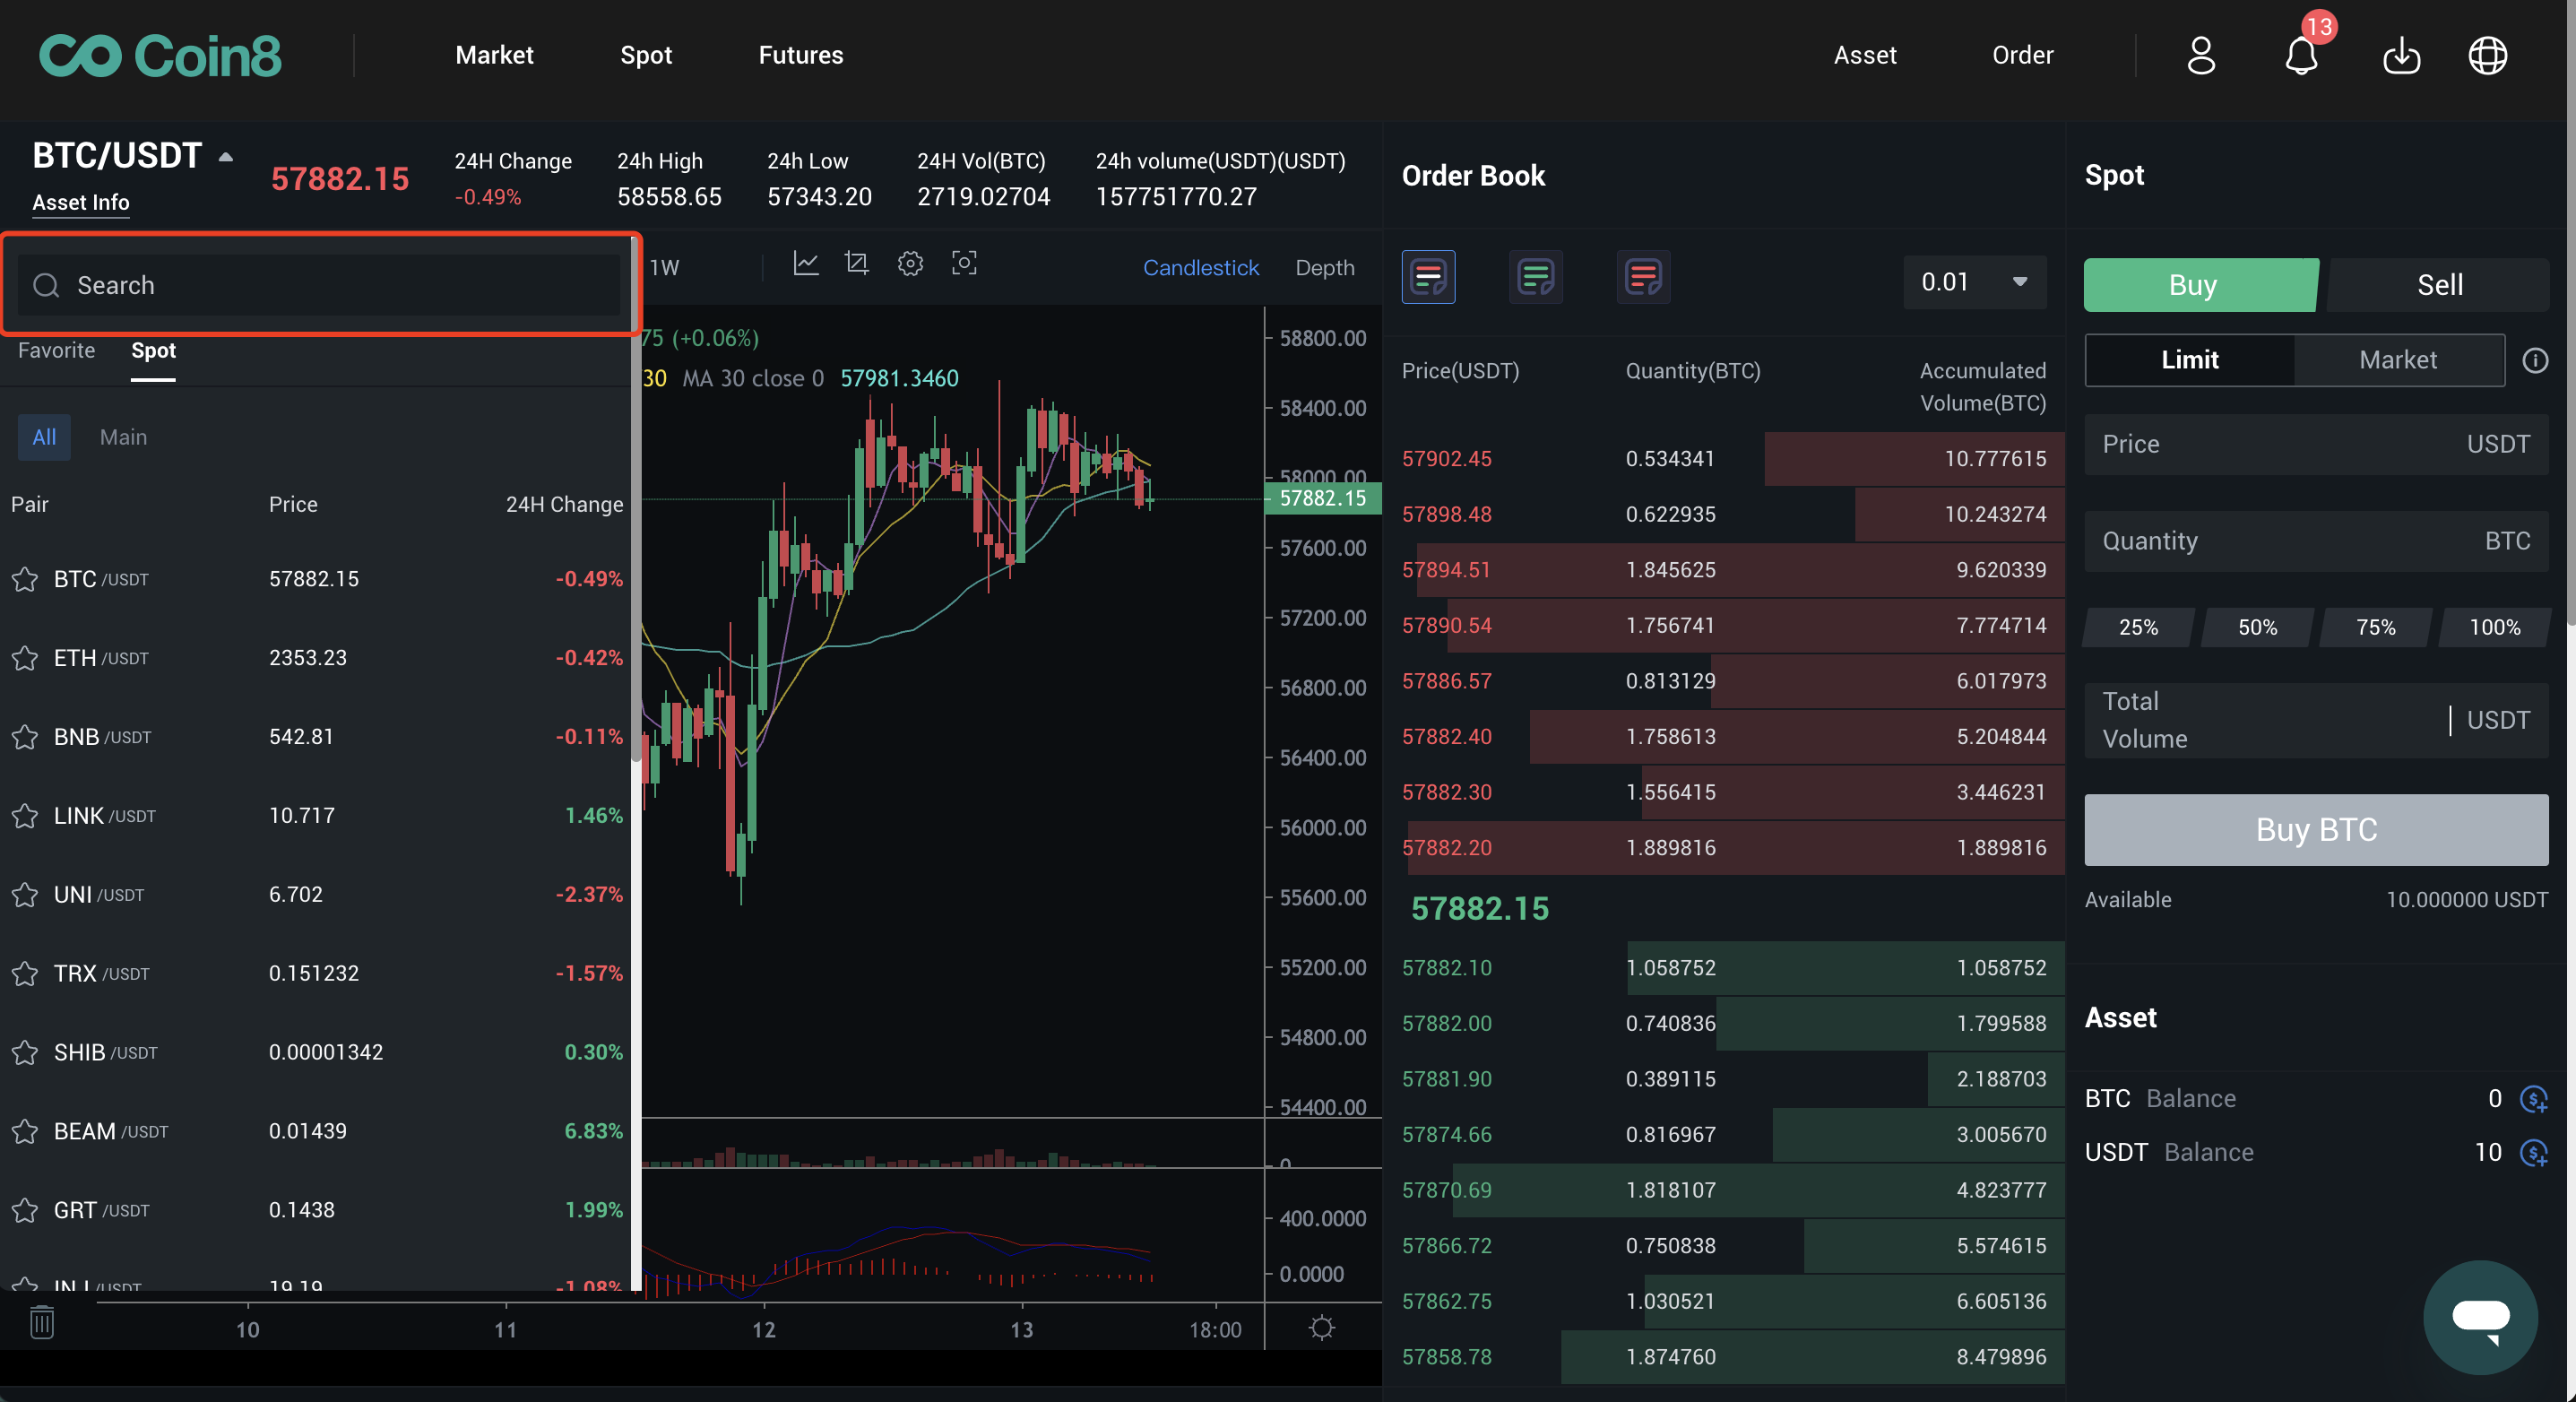Select the 50% quantity option

2256,627
